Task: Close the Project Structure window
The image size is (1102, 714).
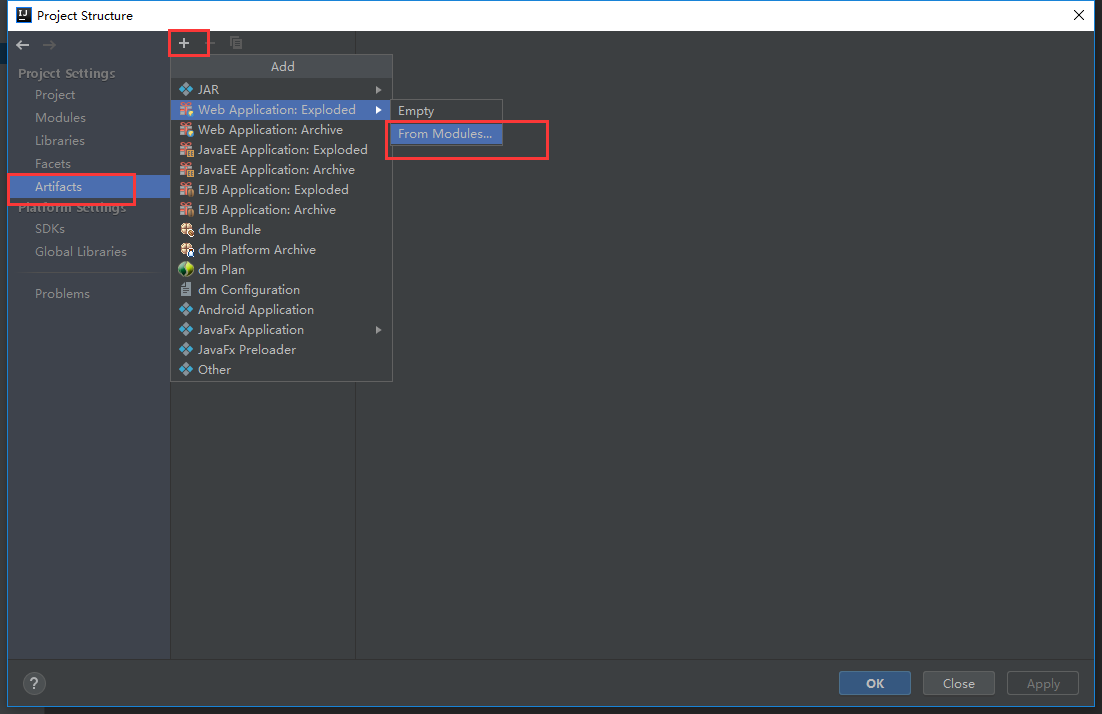Action: [1079, 15]
